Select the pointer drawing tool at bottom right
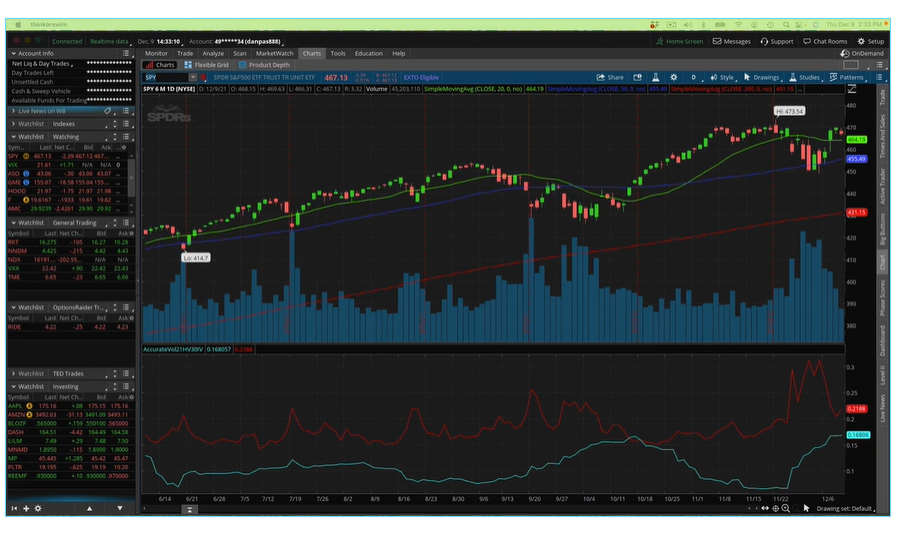The width and height of the screenshot is (897, 550). point(806,508)
